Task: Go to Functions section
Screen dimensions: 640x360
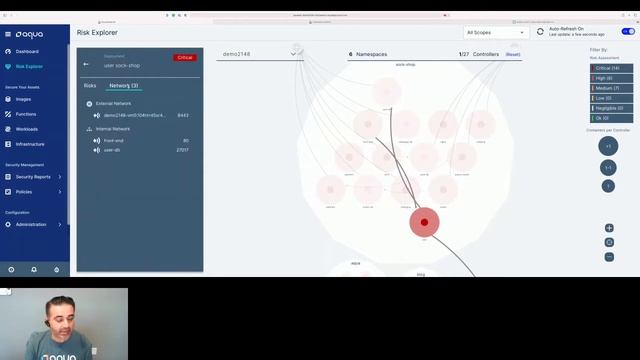Action: (26, 114)
